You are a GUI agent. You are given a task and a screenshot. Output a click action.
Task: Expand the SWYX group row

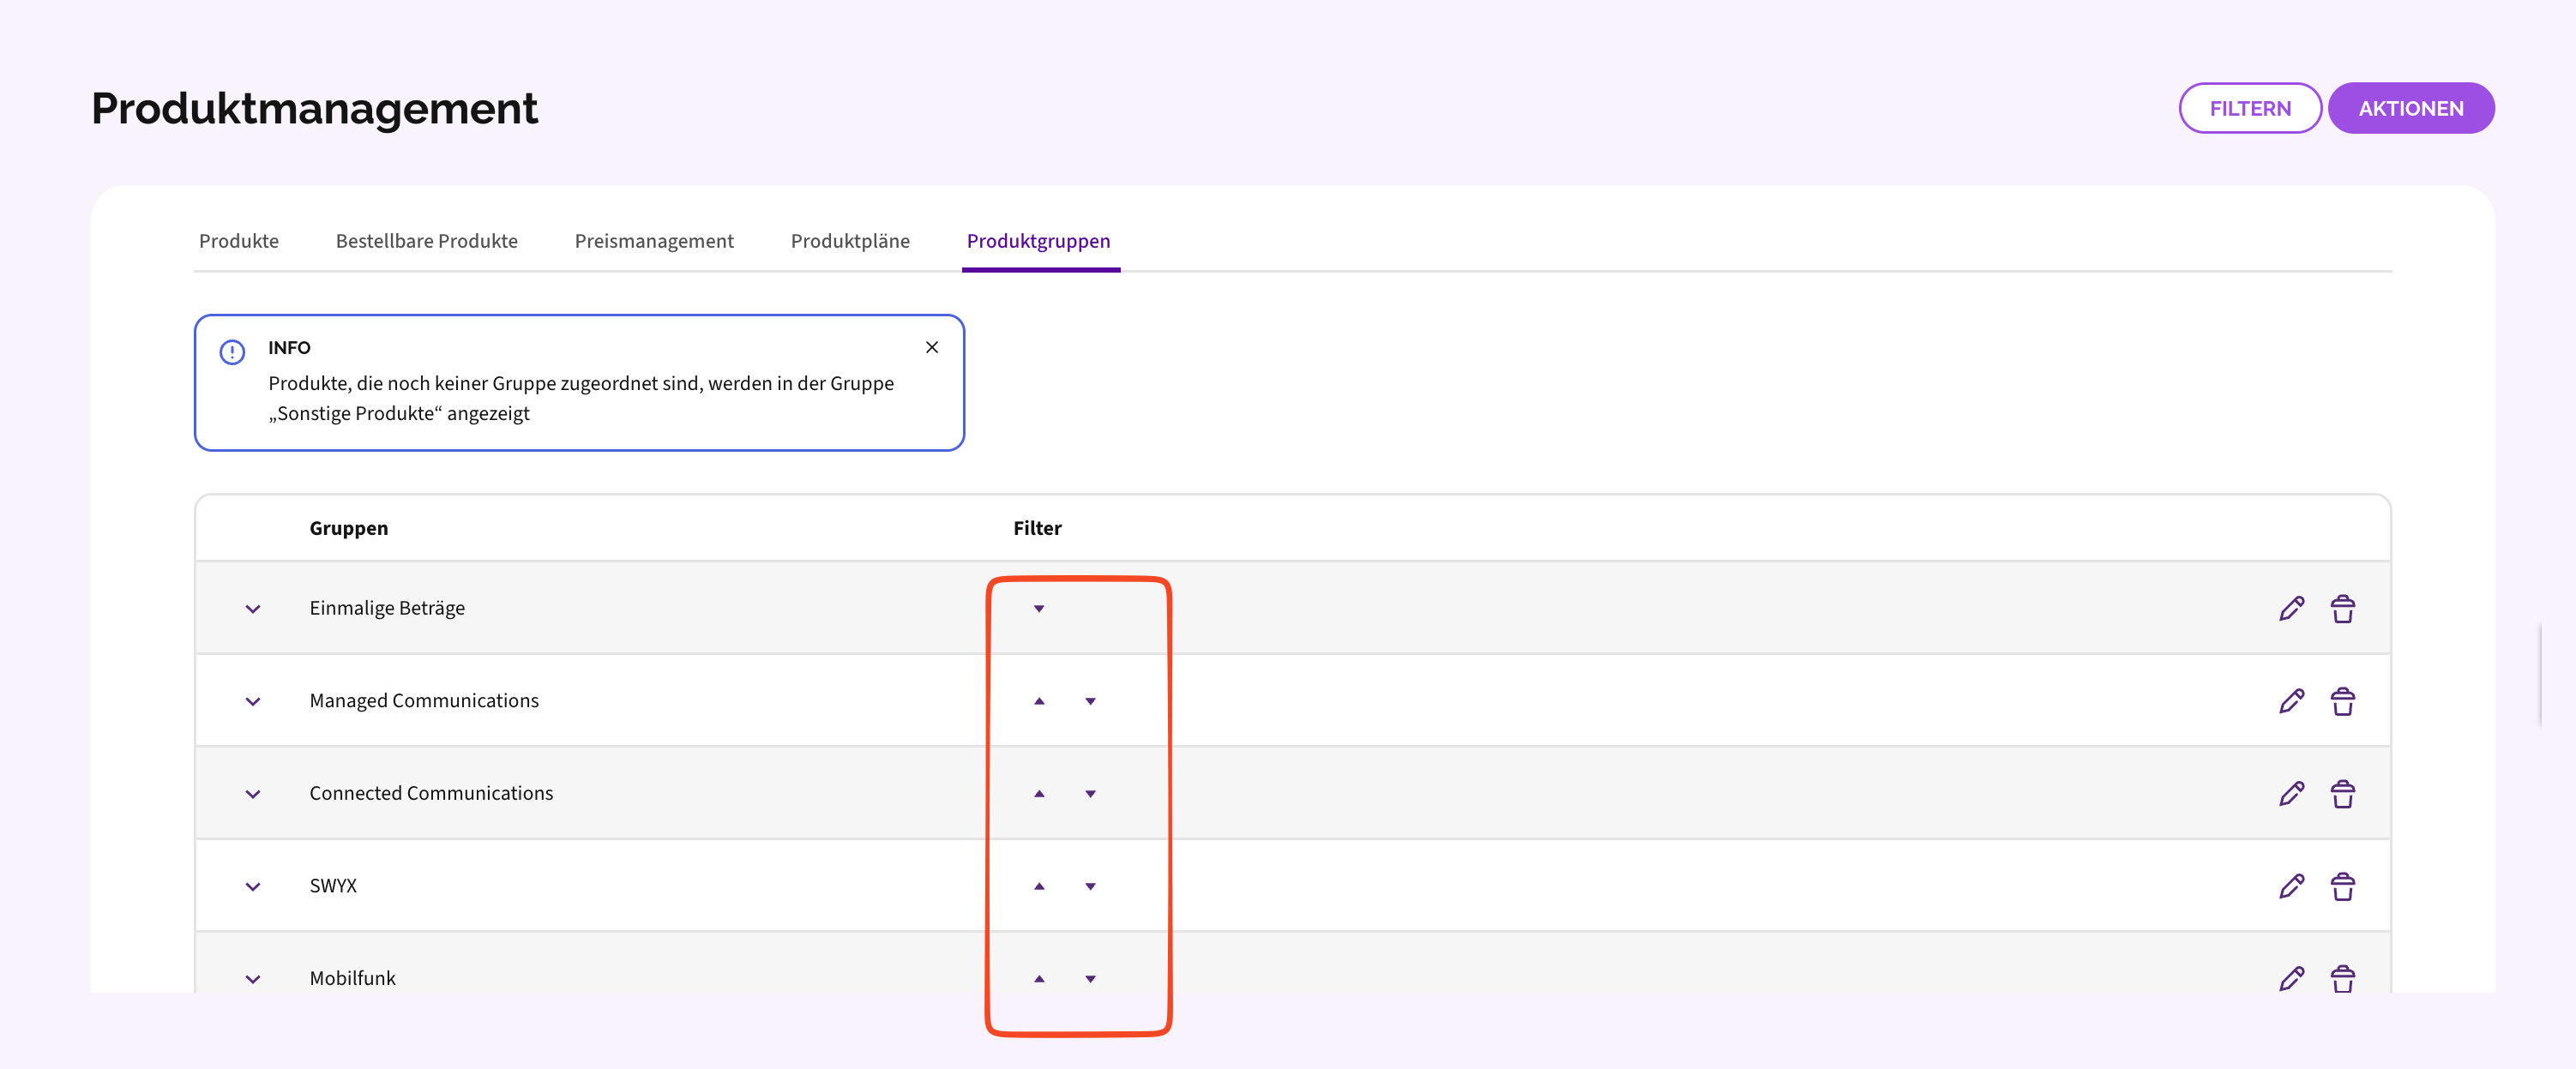[x=253, y=886]
